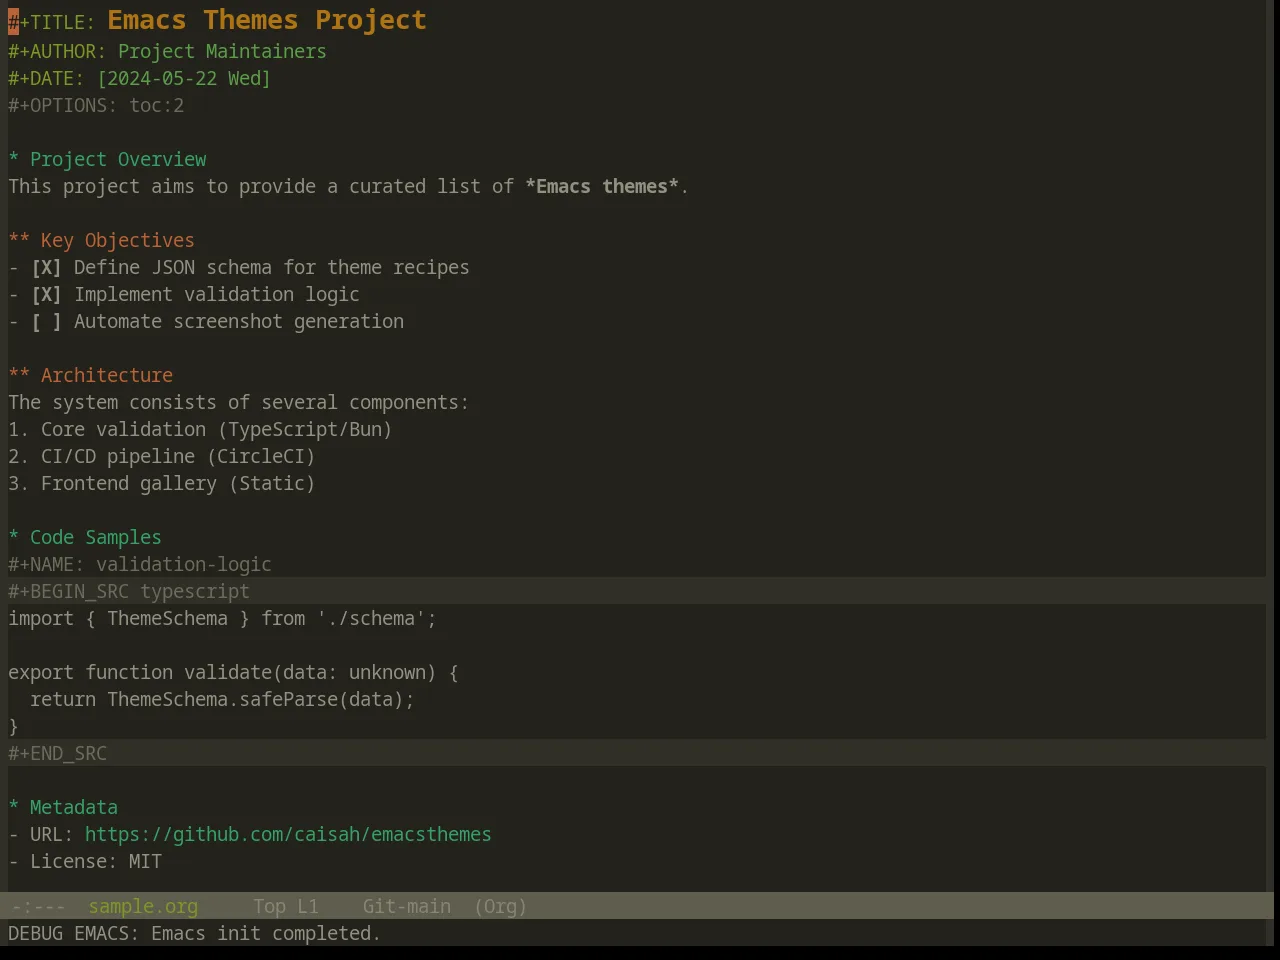
Task: Click the import { ThemeSchema } code line
Action: [222, 619]
